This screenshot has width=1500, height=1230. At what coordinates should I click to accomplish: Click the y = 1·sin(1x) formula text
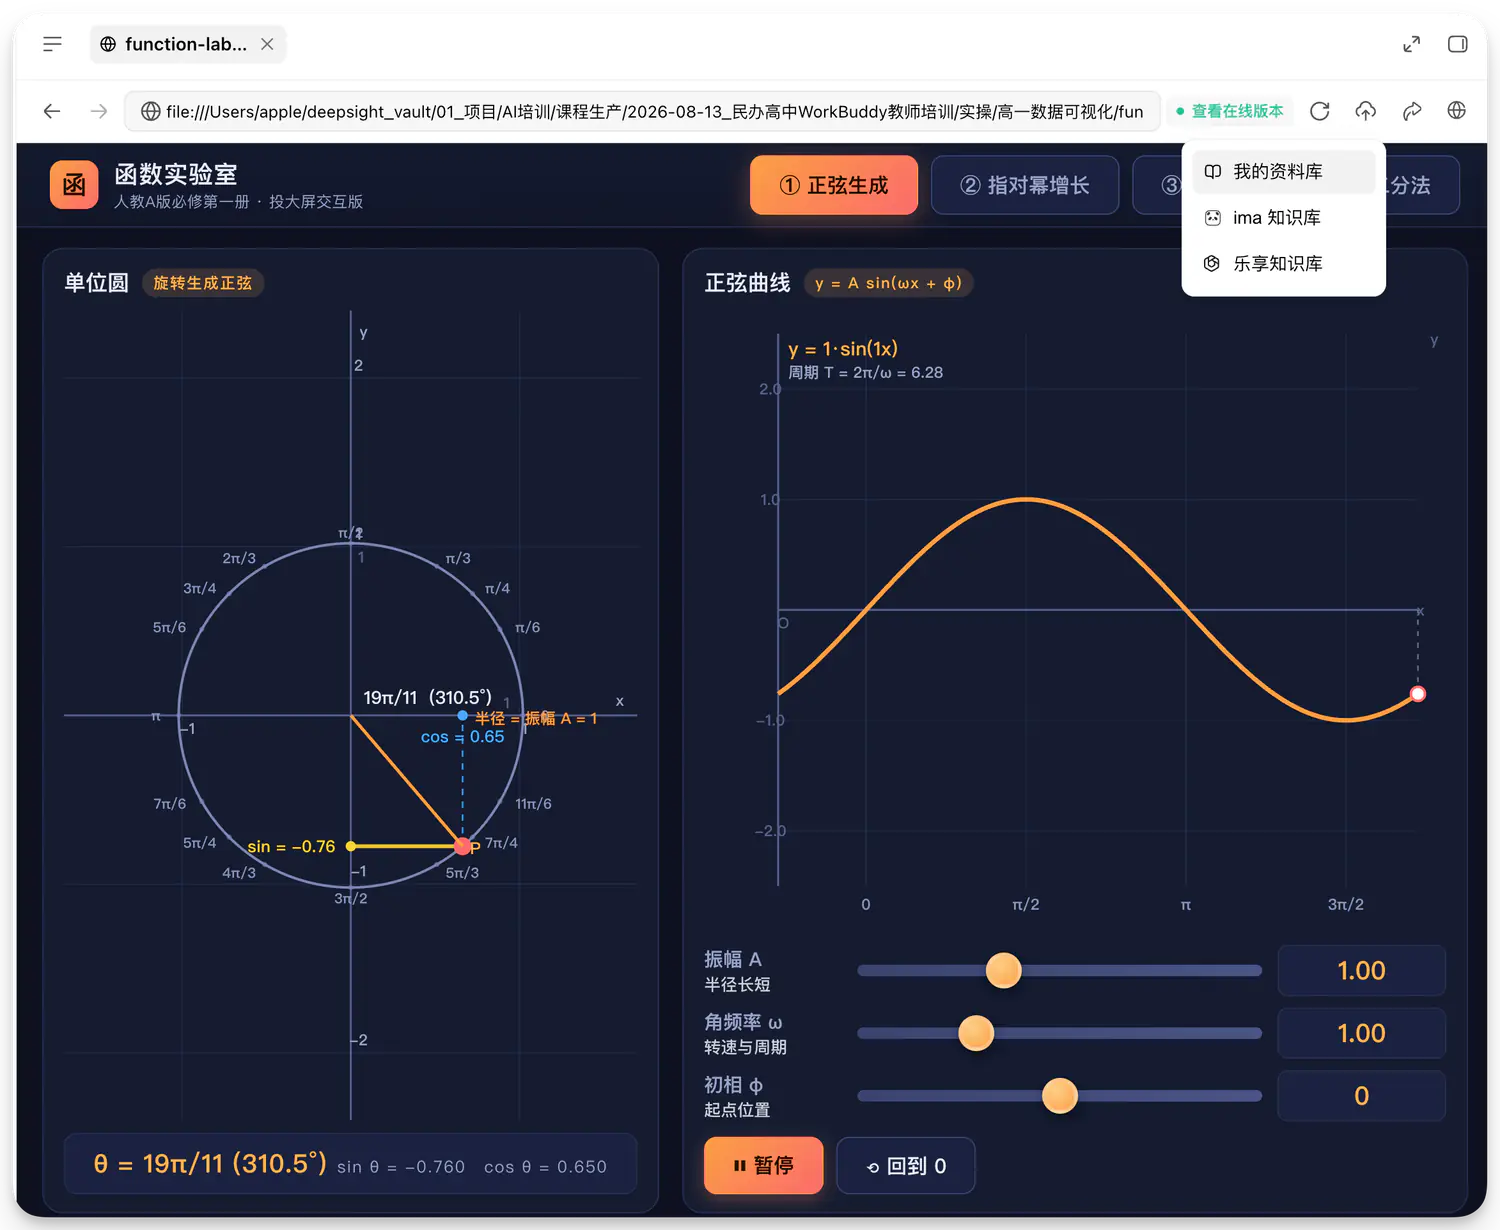[x=842, y=348]
